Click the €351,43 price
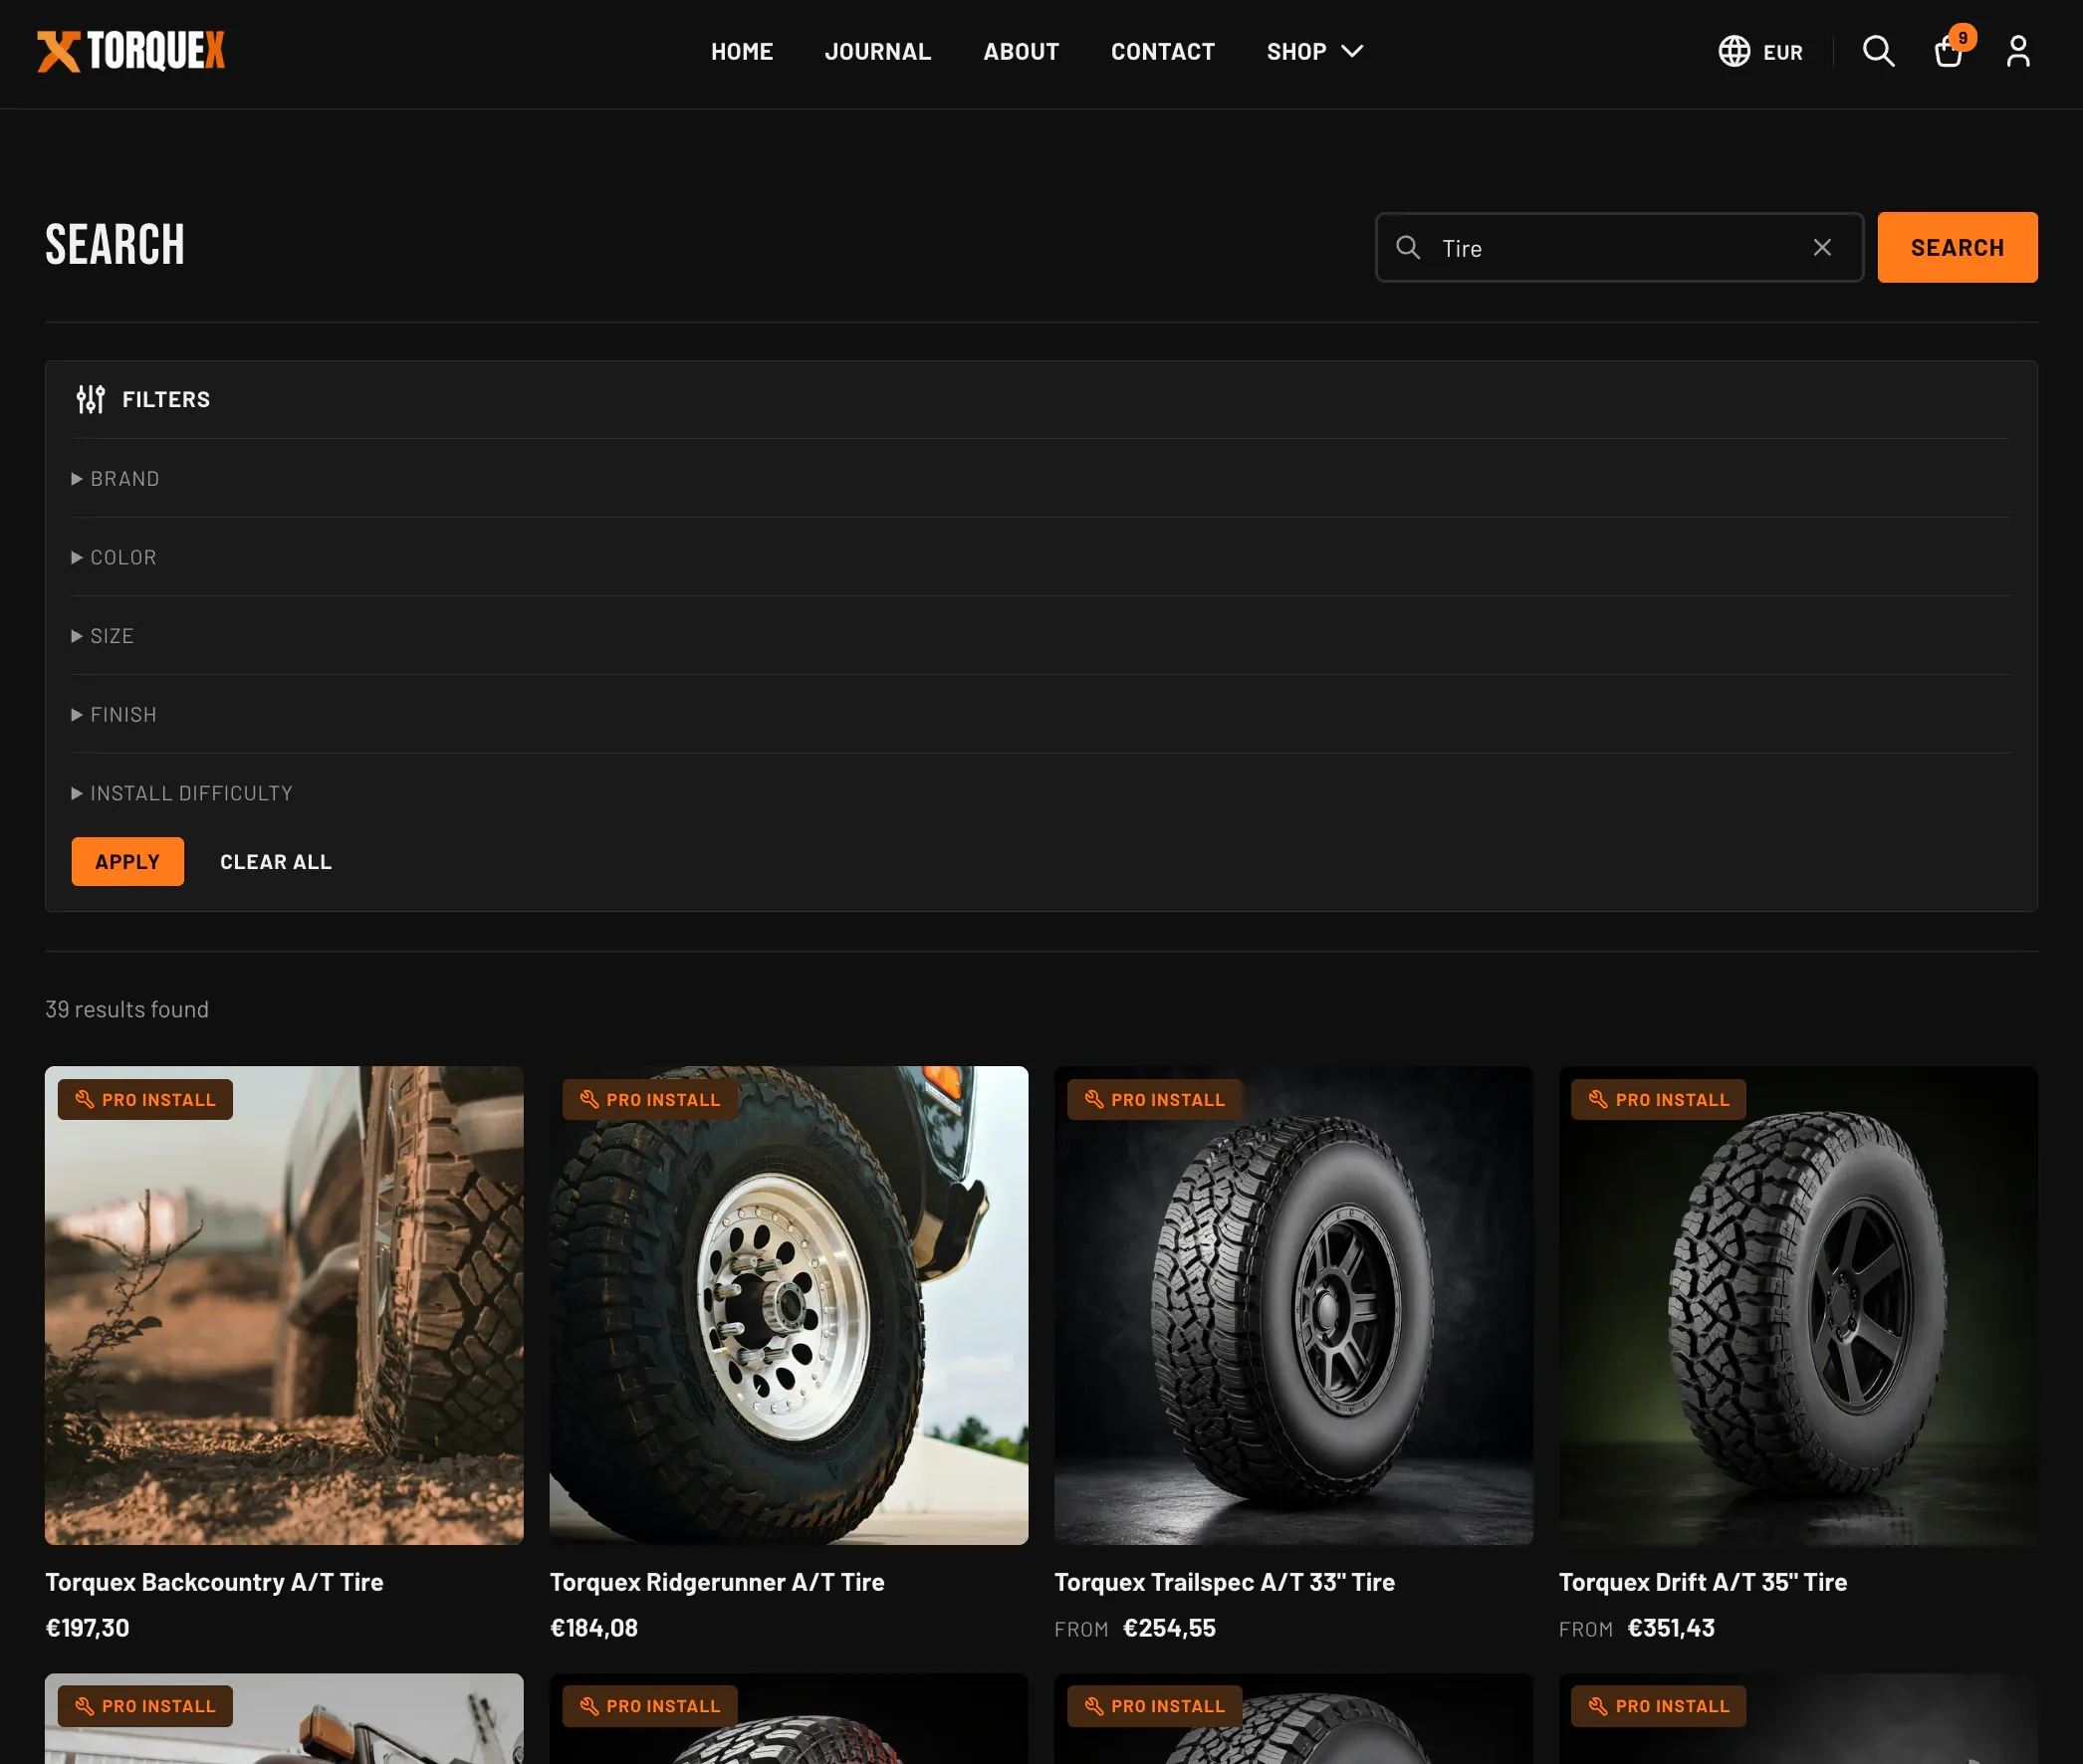Viewport: 2083px width, 1764px height. click(1671, 1628)
